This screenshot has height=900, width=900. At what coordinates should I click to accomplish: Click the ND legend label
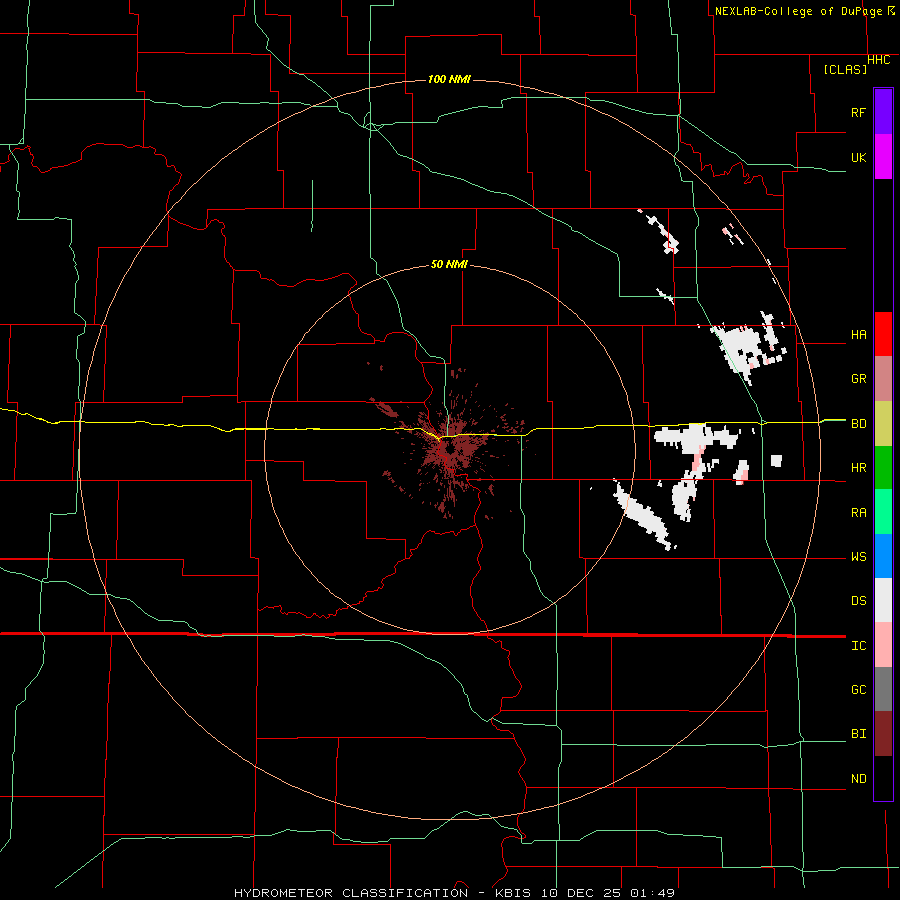coord(858,779)
